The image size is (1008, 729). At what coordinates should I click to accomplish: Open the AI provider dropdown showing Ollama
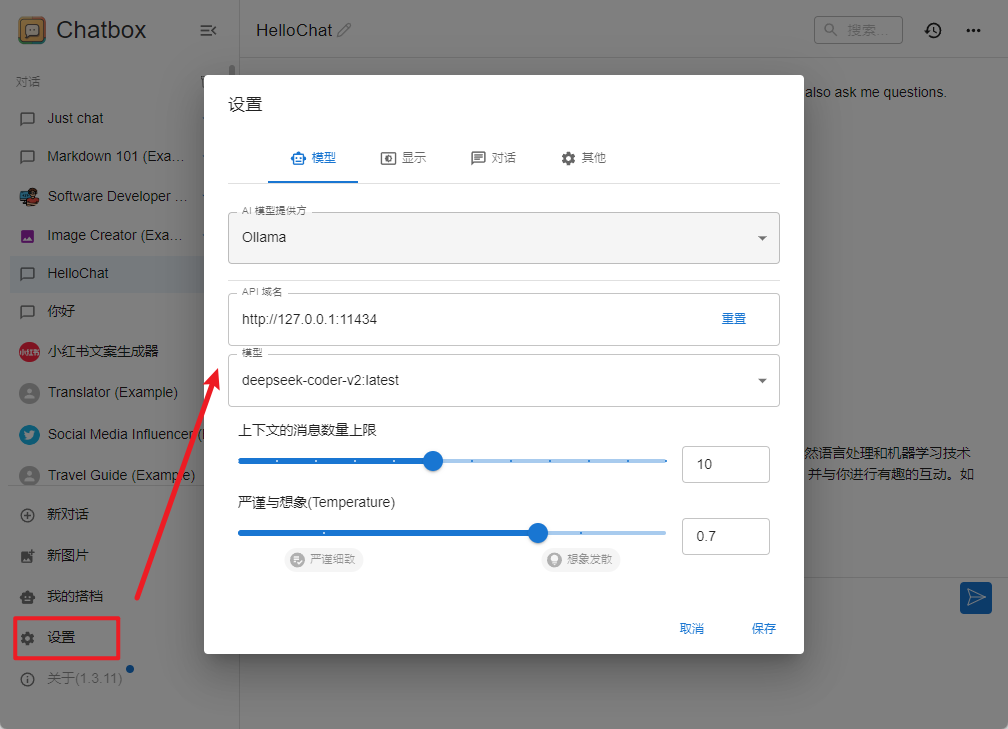[504, 238]
